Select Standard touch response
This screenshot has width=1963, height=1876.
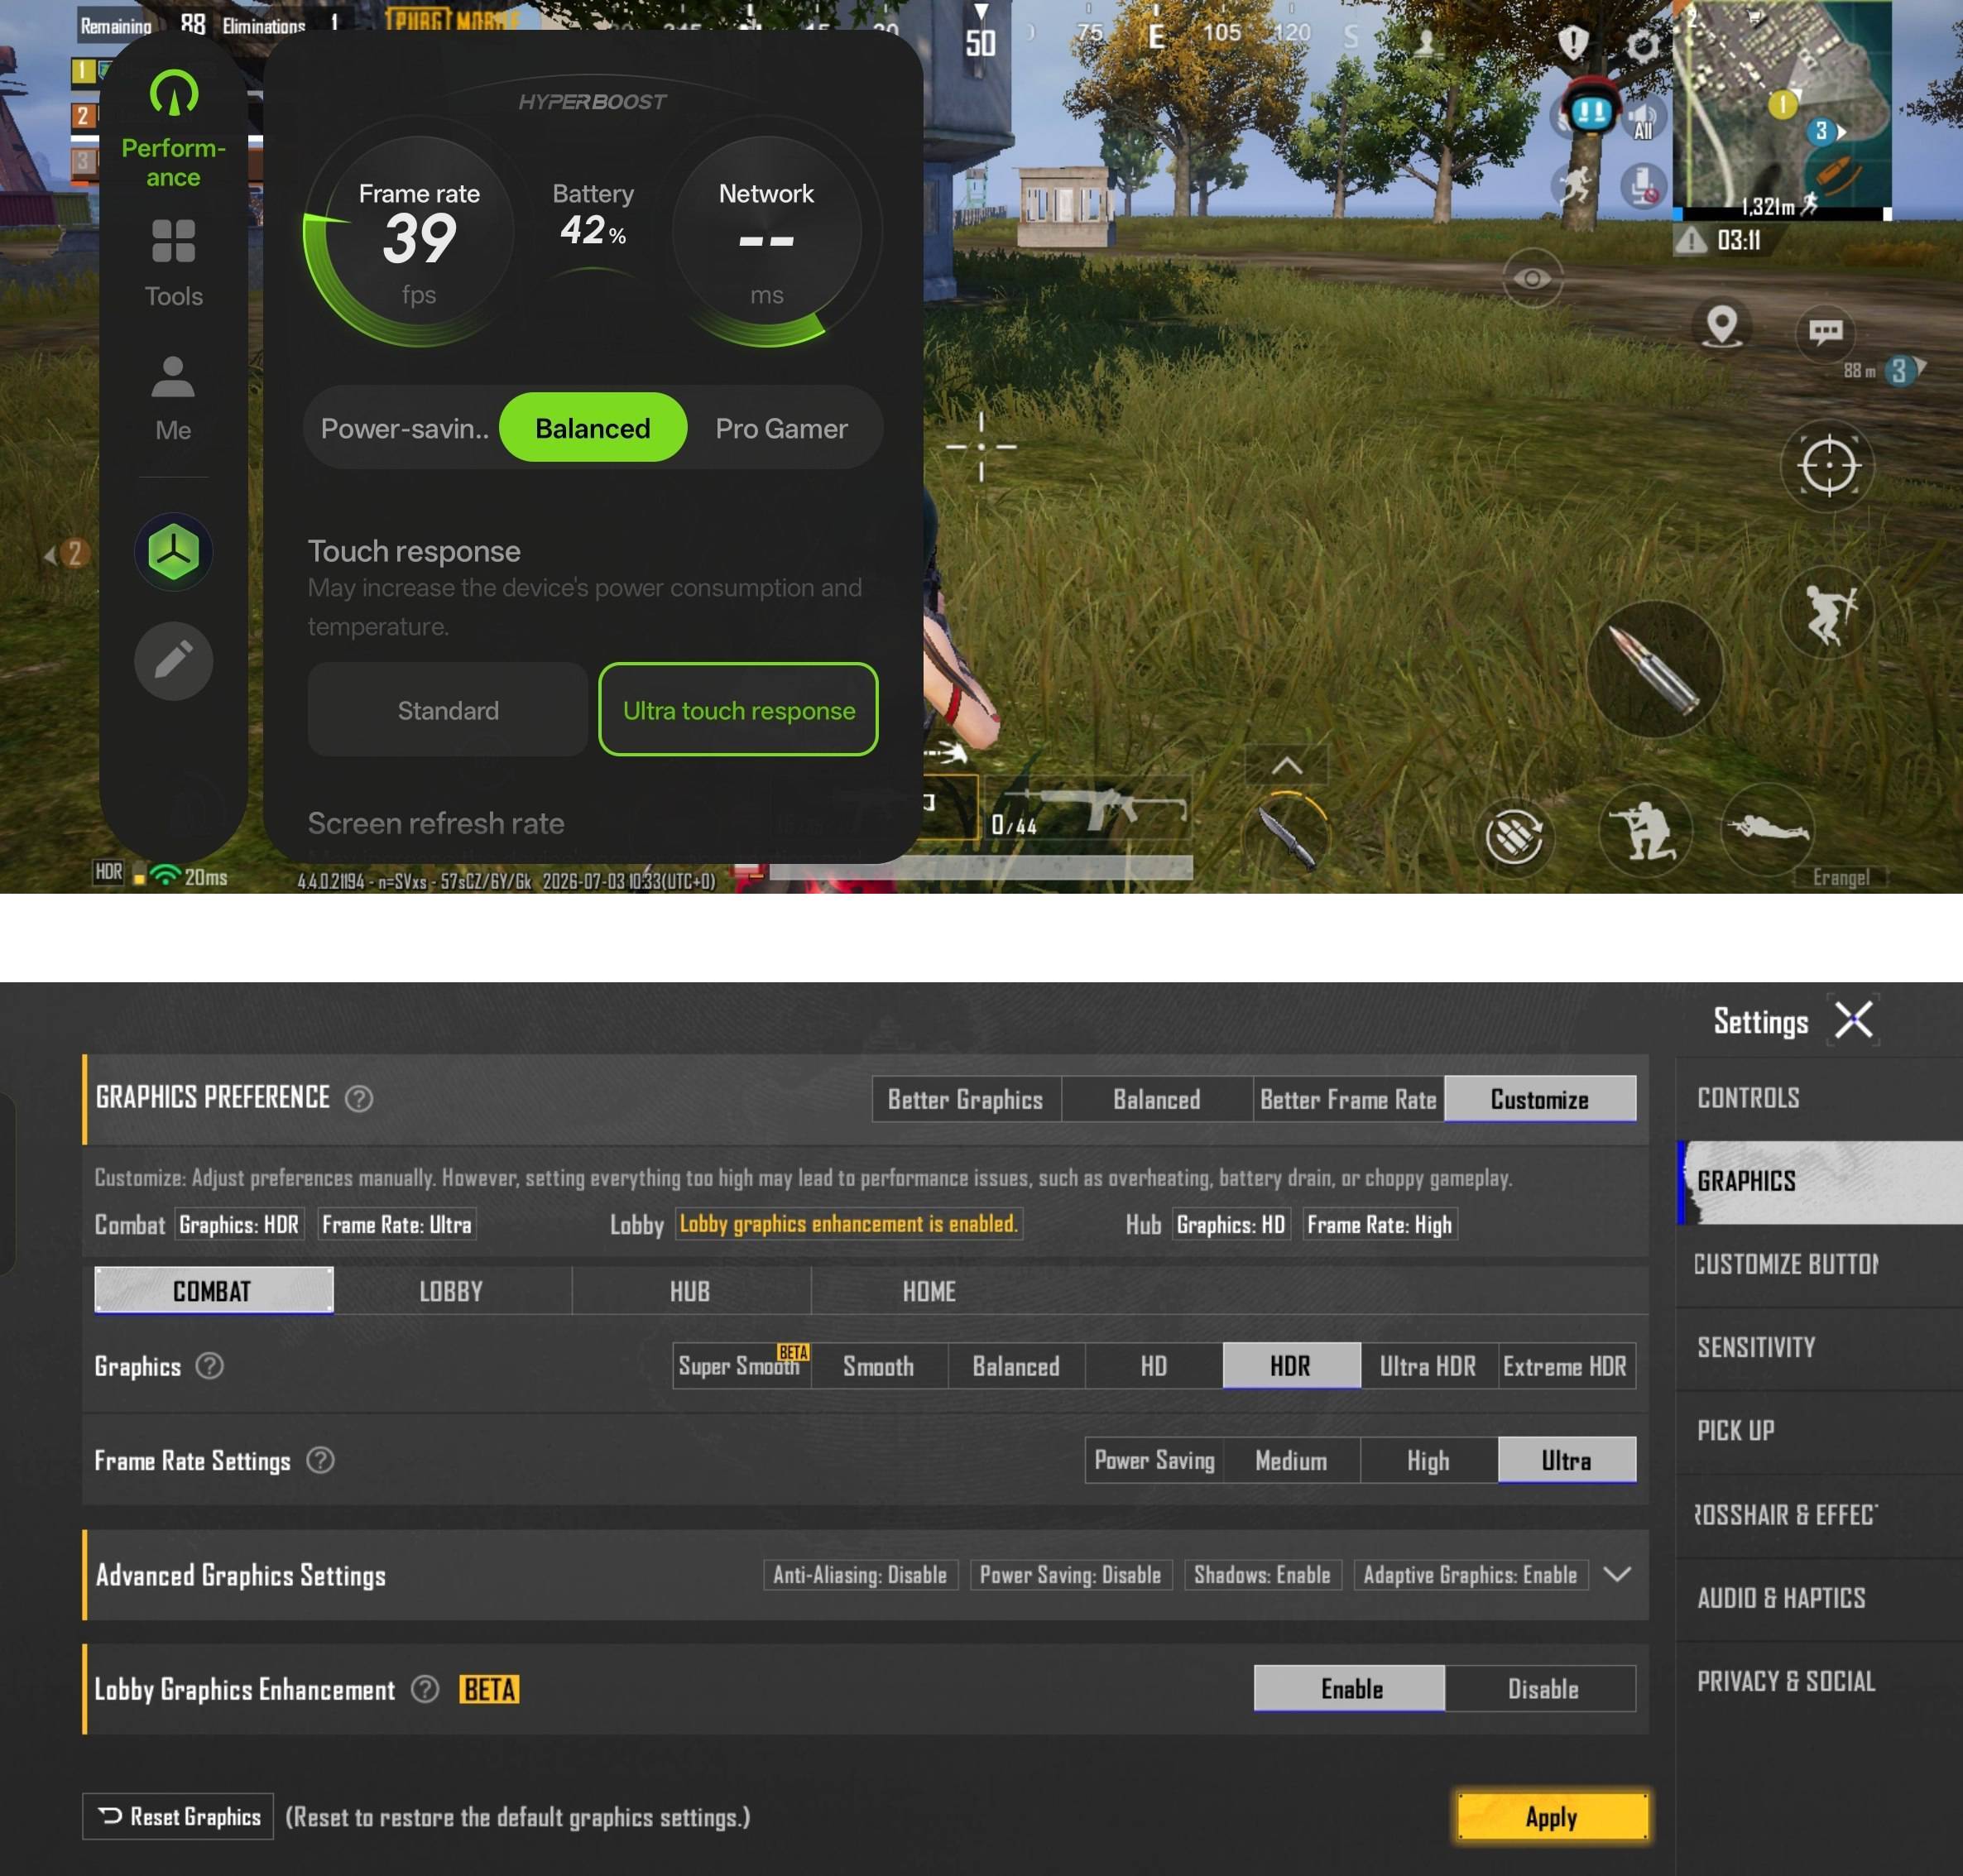(447, 710)
